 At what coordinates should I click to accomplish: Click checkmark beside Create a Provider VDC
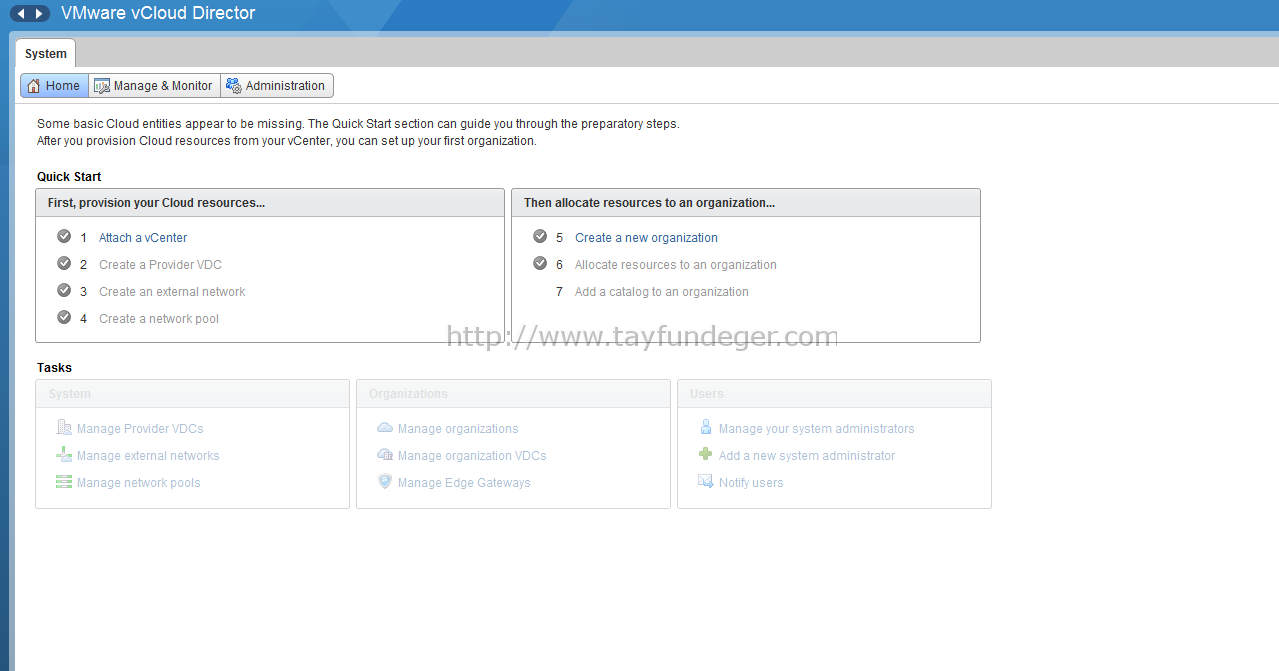click(x=64, y=264)
